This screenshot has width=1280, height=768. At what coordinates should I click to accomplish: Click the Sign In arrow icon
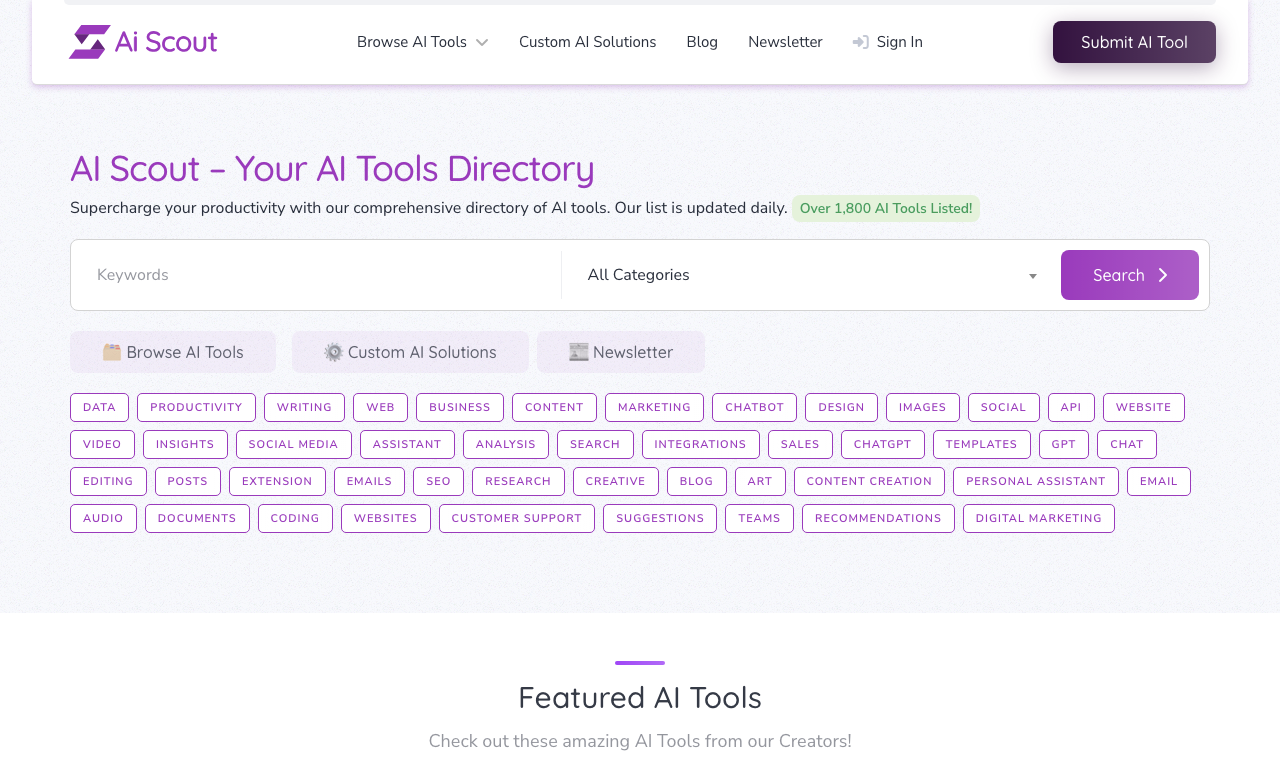coord(860,42)
